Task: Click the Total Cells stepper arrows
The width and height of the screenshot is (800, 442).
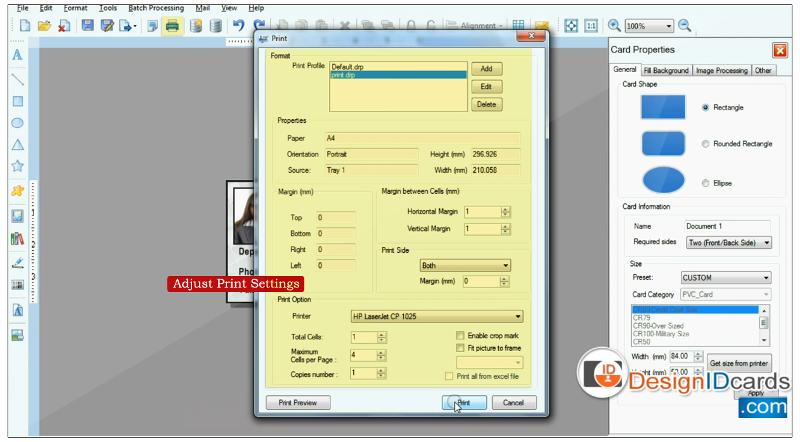Action: (x=382, y=337)
